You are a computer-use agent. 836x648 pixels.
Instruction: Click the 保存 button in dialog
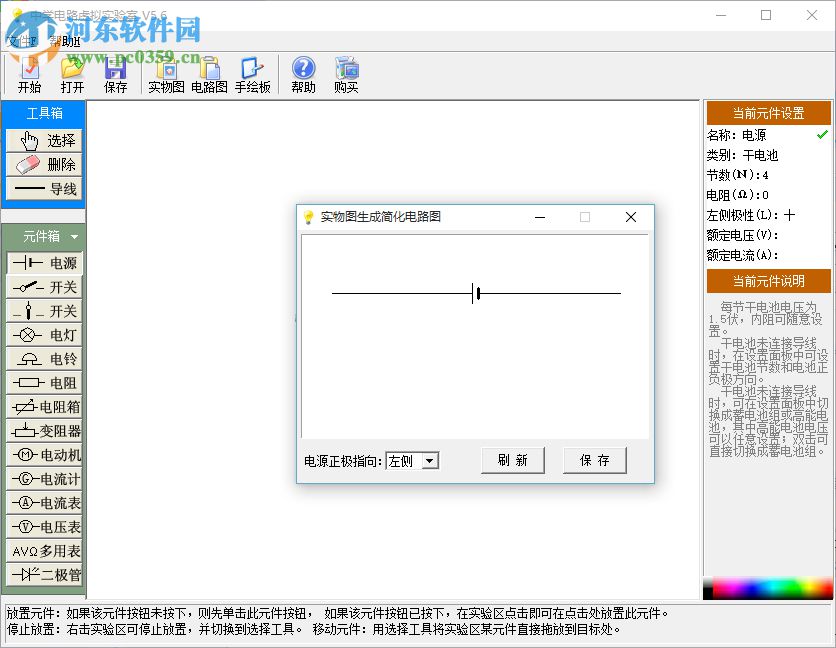(x=594, y=460)
